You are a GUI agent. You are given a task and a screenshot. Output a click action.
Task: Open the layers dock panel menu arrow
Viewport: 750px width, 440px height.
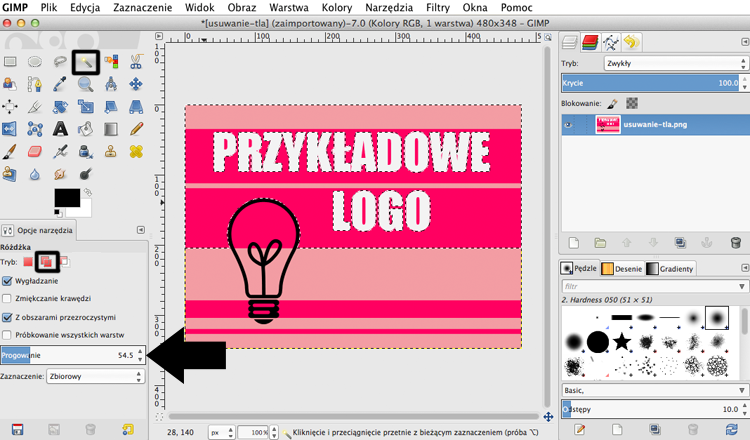coord(745,42)
